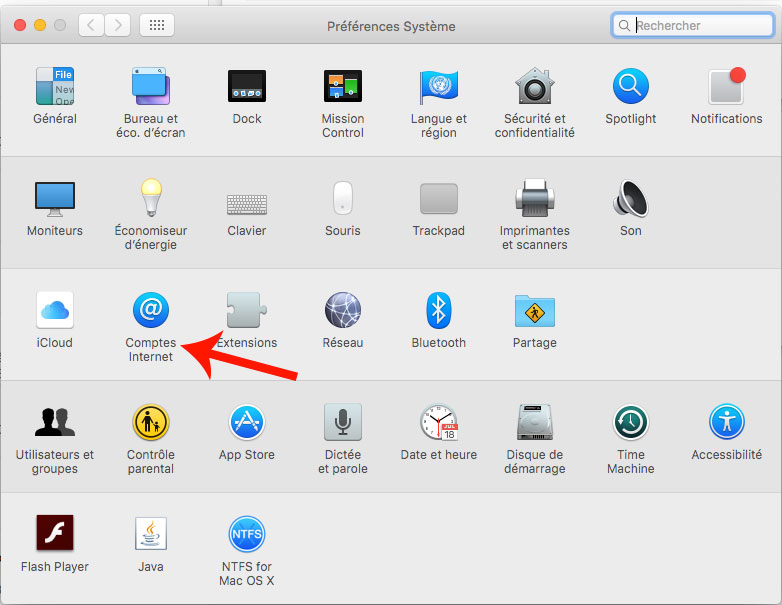Open the Mission Control pane
This screenshot has width=782, height=605.
(343, 87)
